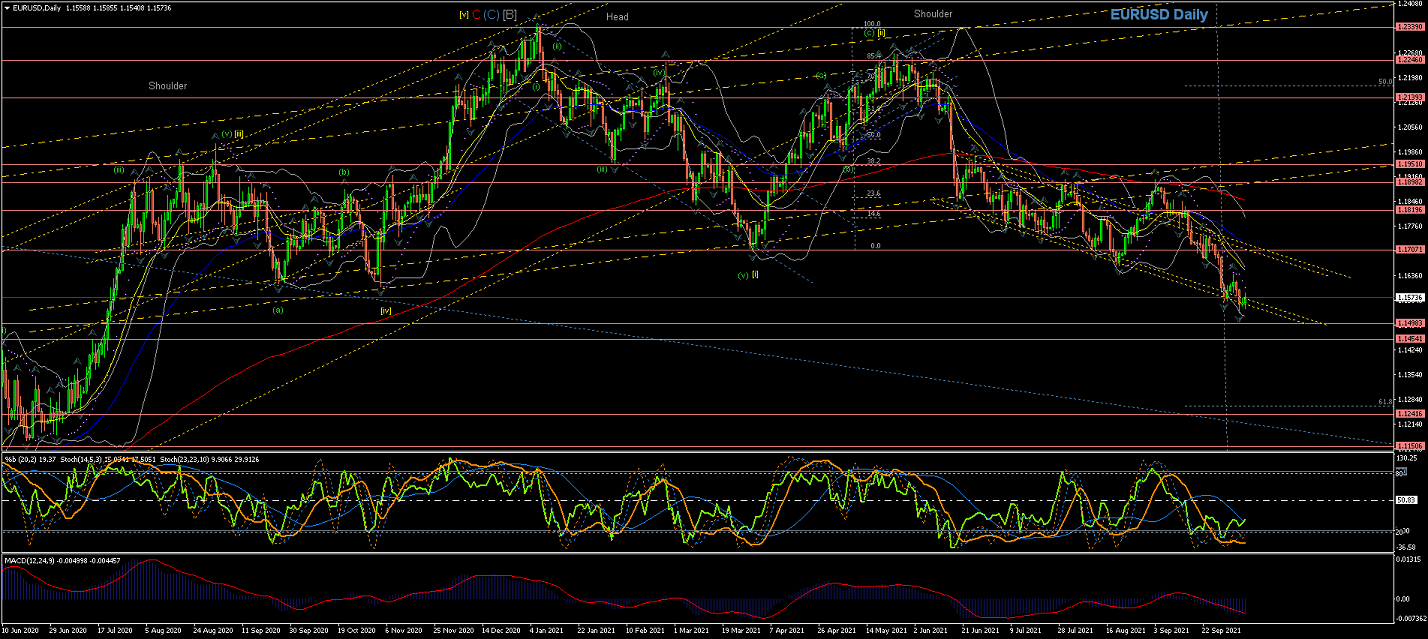Select the Fibonacci 100.0 level label
Screen dimensions: 1428x639
(x=871, y=24)
